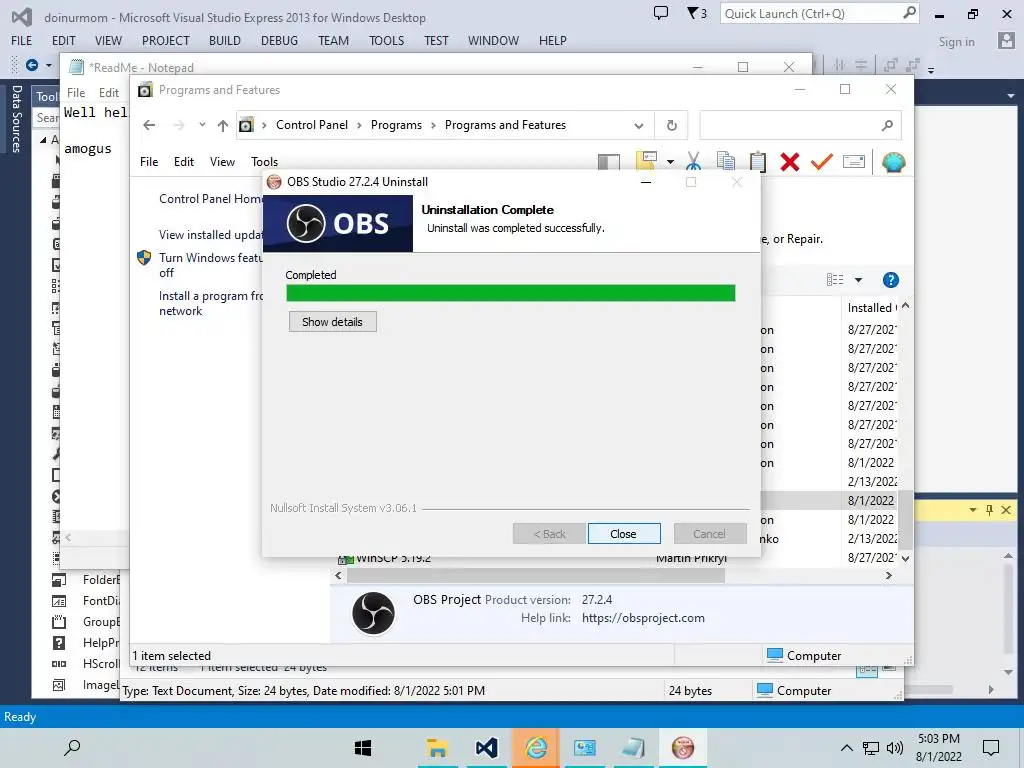The height and width of the screenshot is (768, 1024).
Task: Show hidden tray icons chevron
Action: tap(846, 748)
